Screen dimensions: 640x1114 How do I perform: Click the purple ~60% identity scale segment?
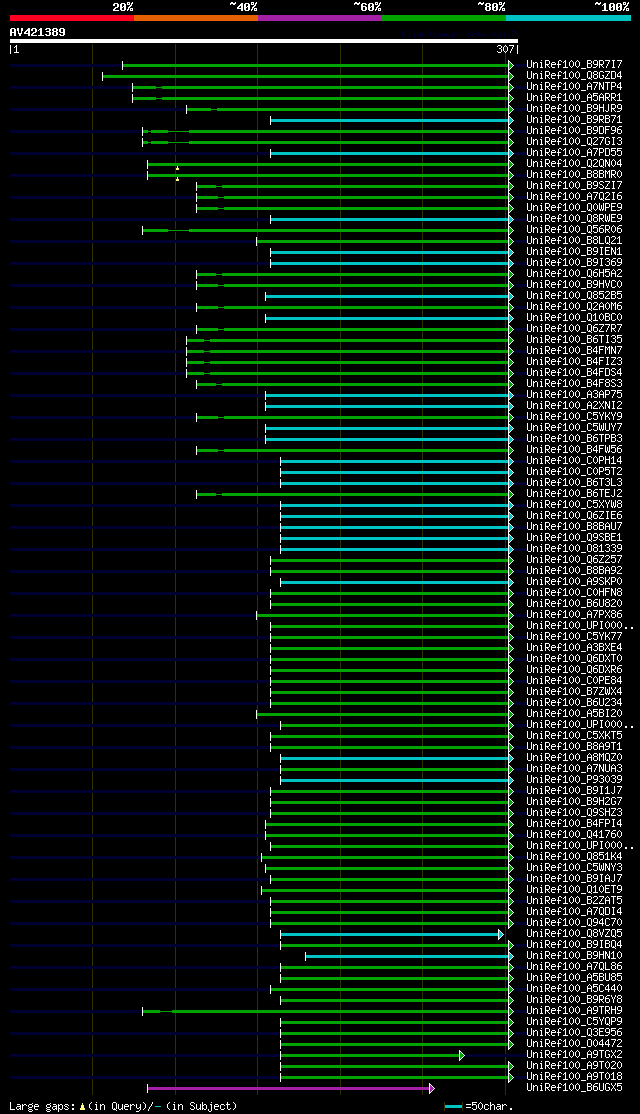(x=320, y=18)
